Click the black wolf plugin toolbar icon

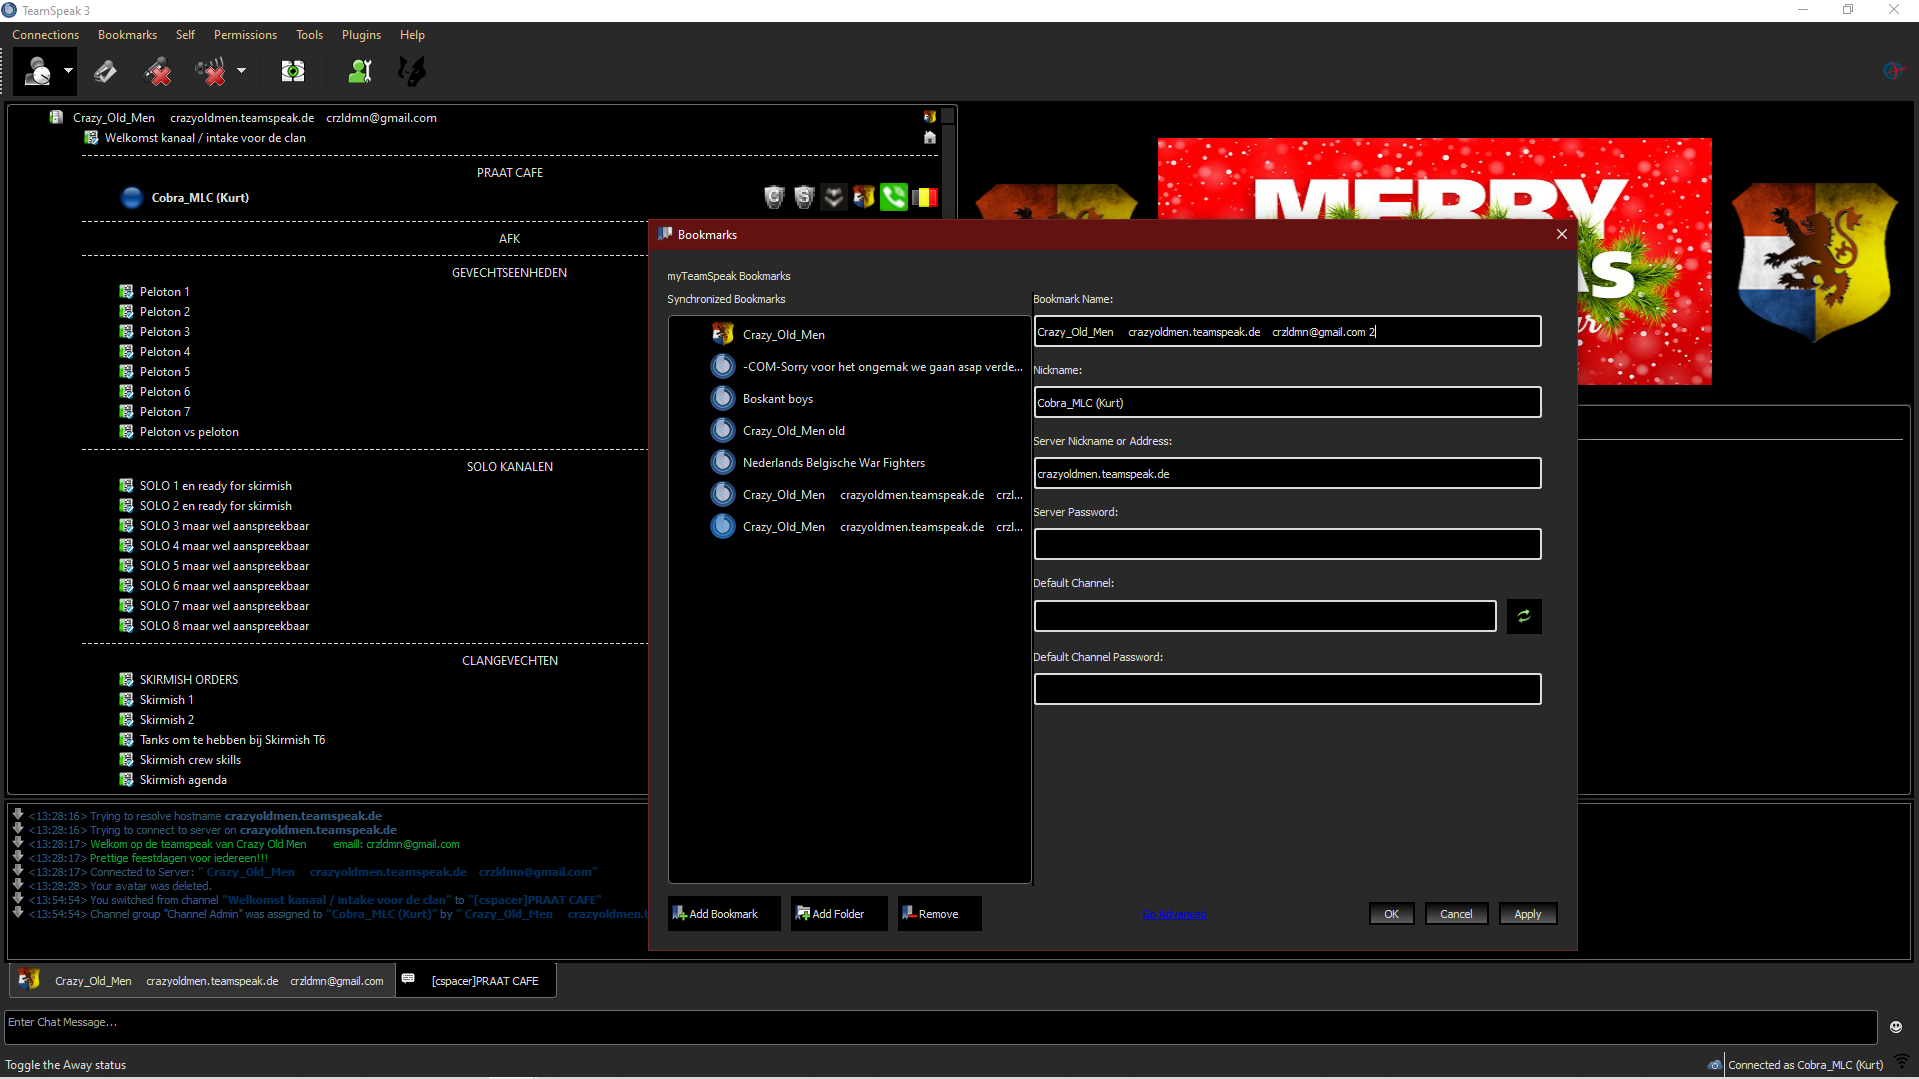point(412,71)
